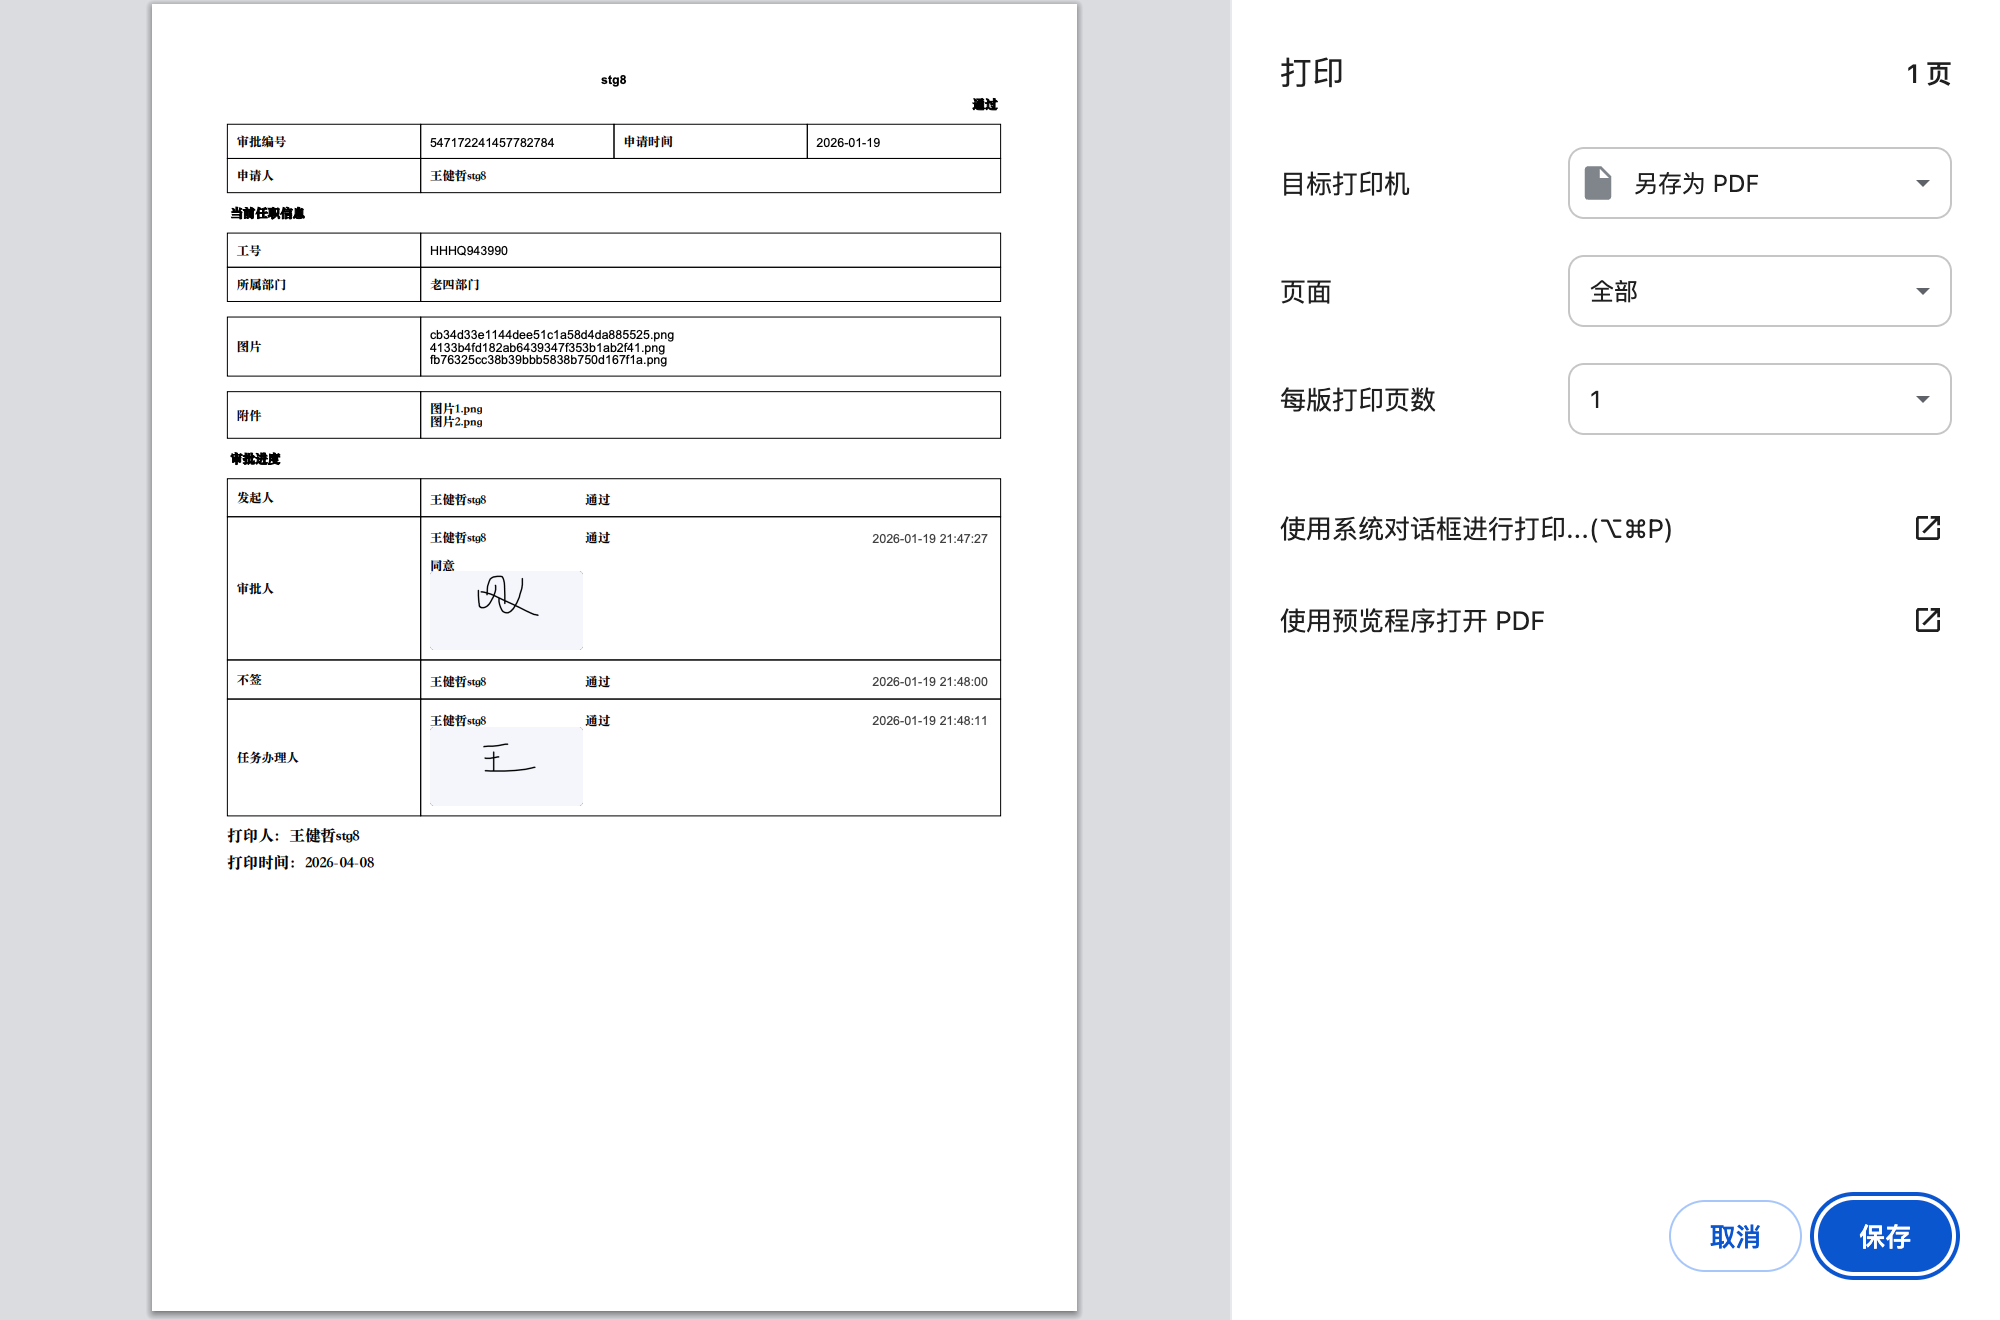Click the 另存为 PDF destination label
The height and width of the screenshot is (1320, 2000).
(x=1695, y=183)
